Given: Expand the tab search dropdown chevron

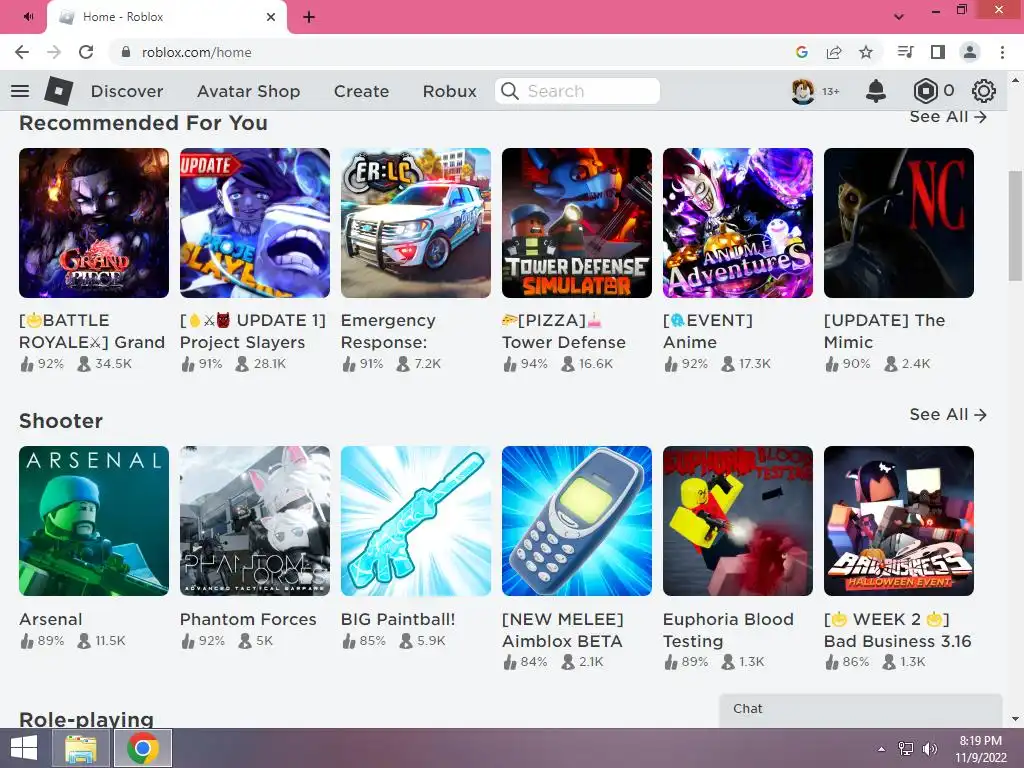Looking at the screenshot, I should [x=899, y=17].
